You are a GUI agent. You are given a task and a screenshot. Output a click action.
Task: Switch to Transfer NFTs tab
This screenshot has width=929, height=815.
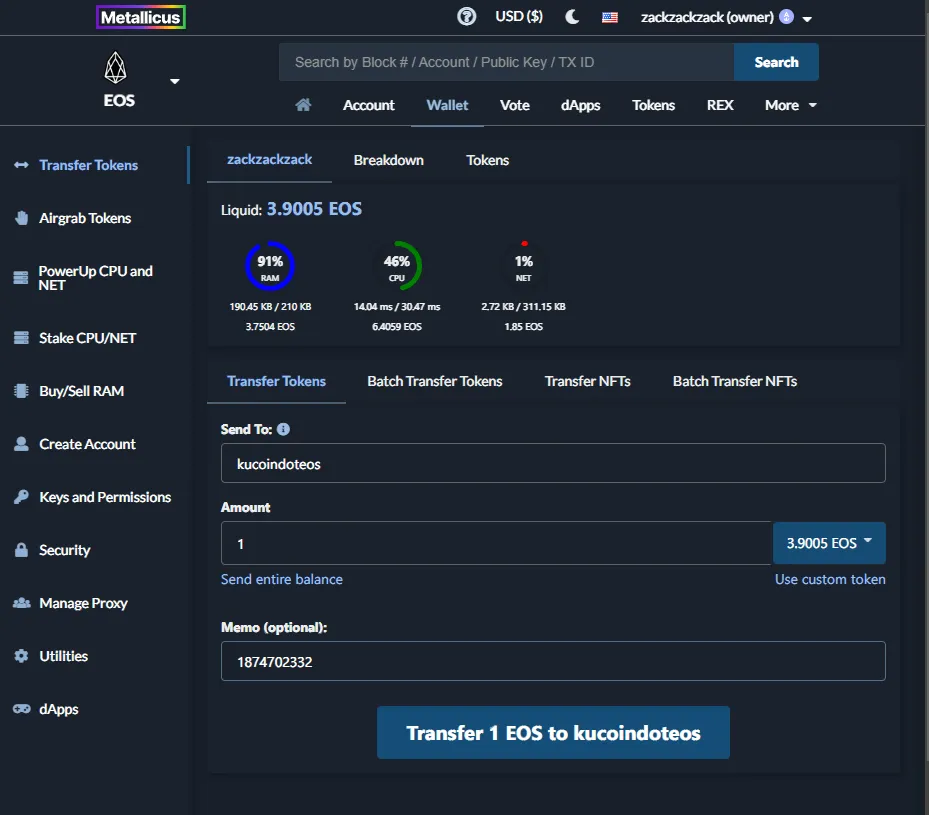pyautogui.click(x=587, y=381)
